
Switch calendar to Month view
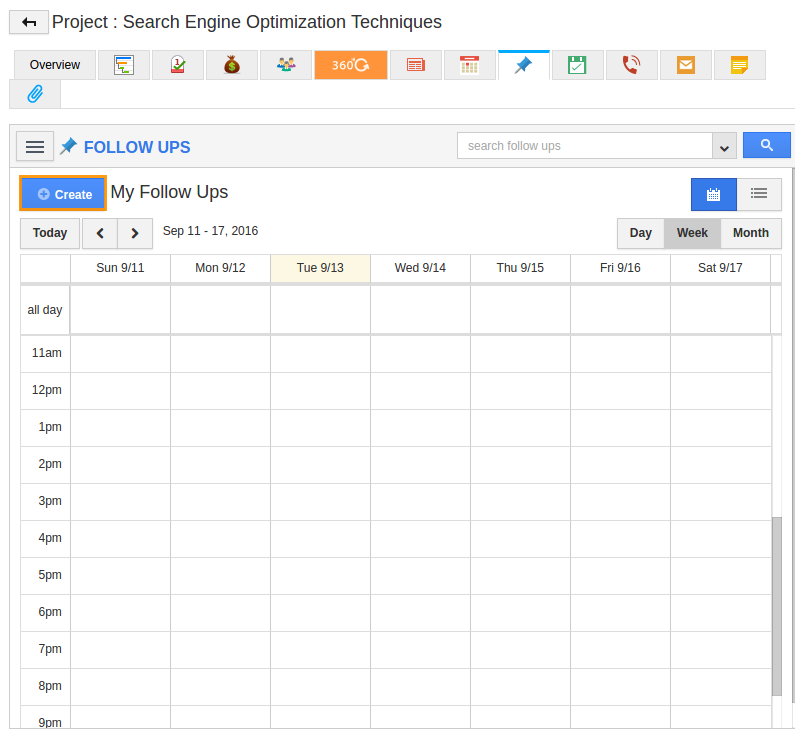click(750, 233)
